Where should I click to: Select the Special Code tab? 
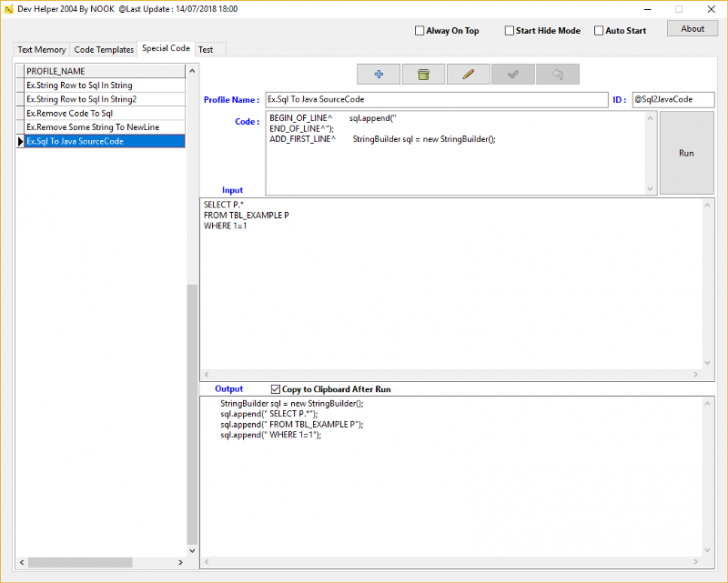point(166,48)
